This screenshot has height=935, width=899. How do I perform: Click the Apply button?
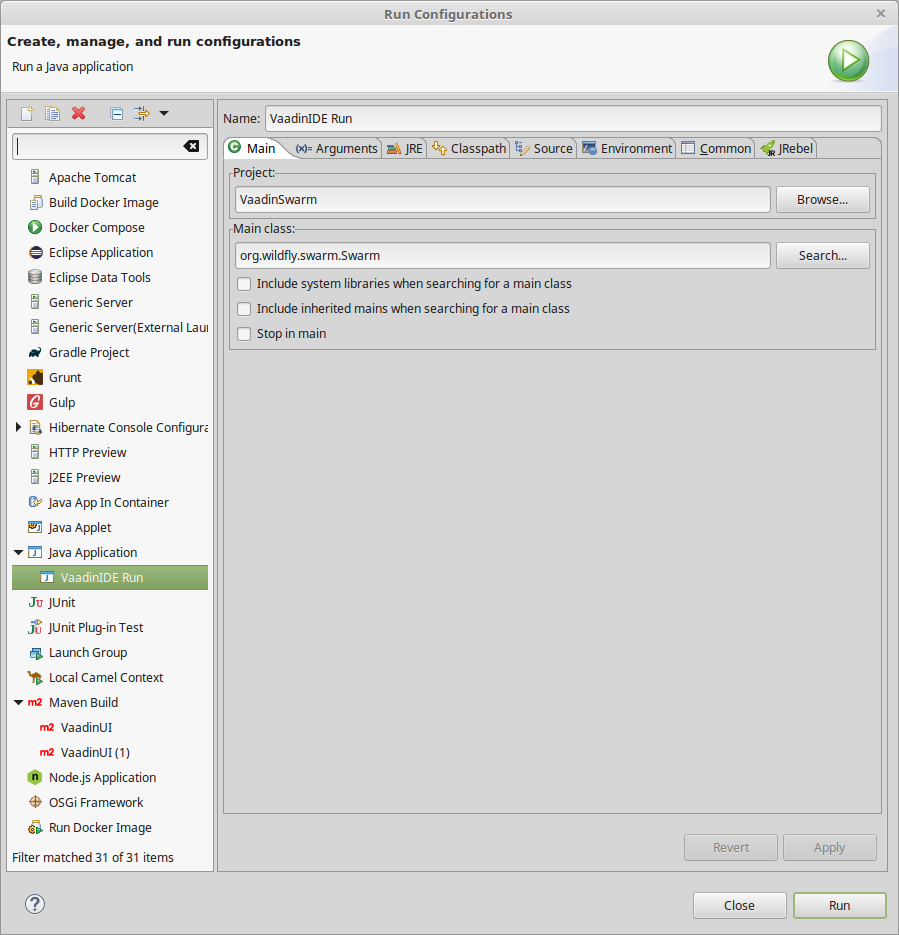(x=829, y=847)
